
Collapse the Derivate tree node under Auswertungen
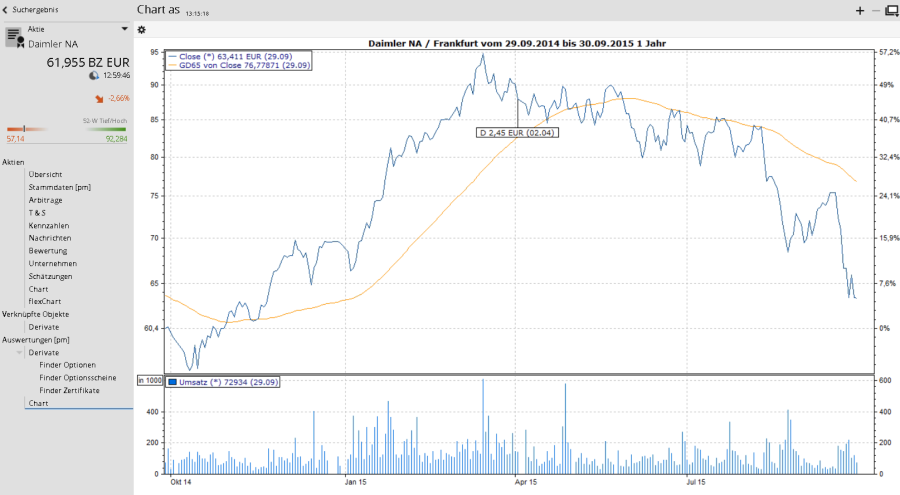[19, 353]
